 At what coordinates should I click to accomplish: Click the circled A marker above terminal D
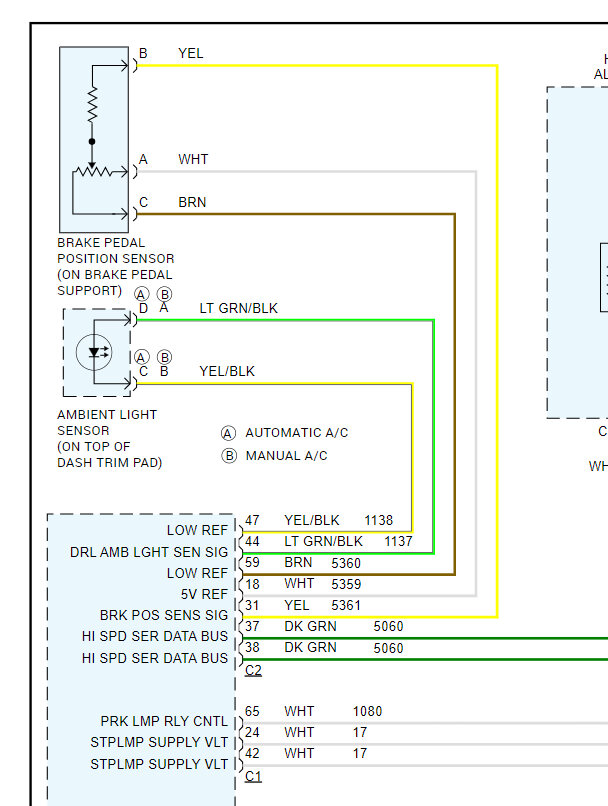(x=141, y=294)
